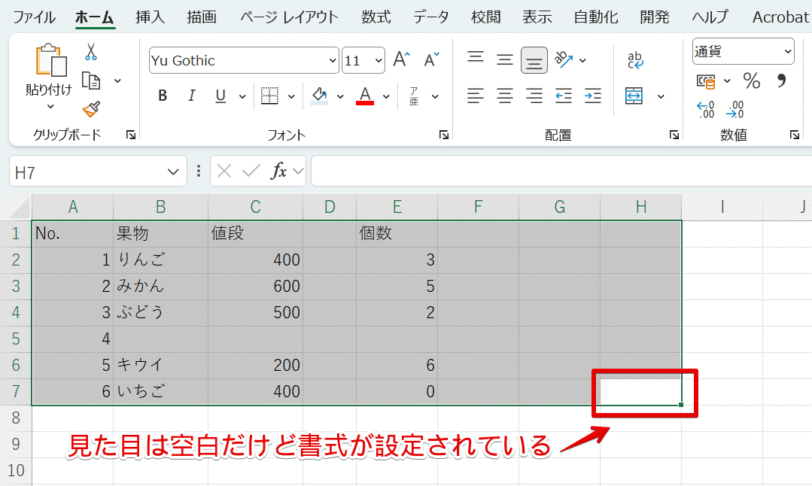The height and width of the screenshot is (486, 812).
Task: Apply borders using the border icon
Action: (269, 96)
